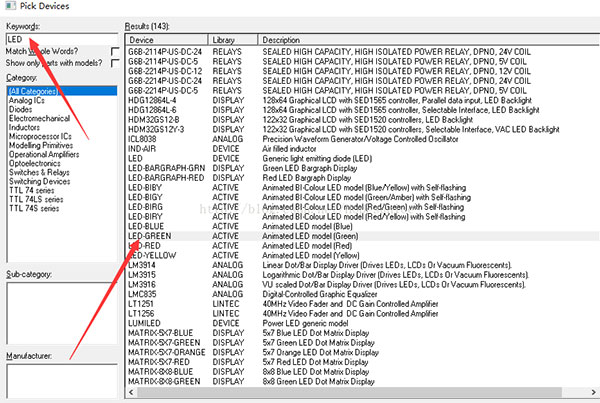Select the Optoelectronics category

(x=35, y=163)
